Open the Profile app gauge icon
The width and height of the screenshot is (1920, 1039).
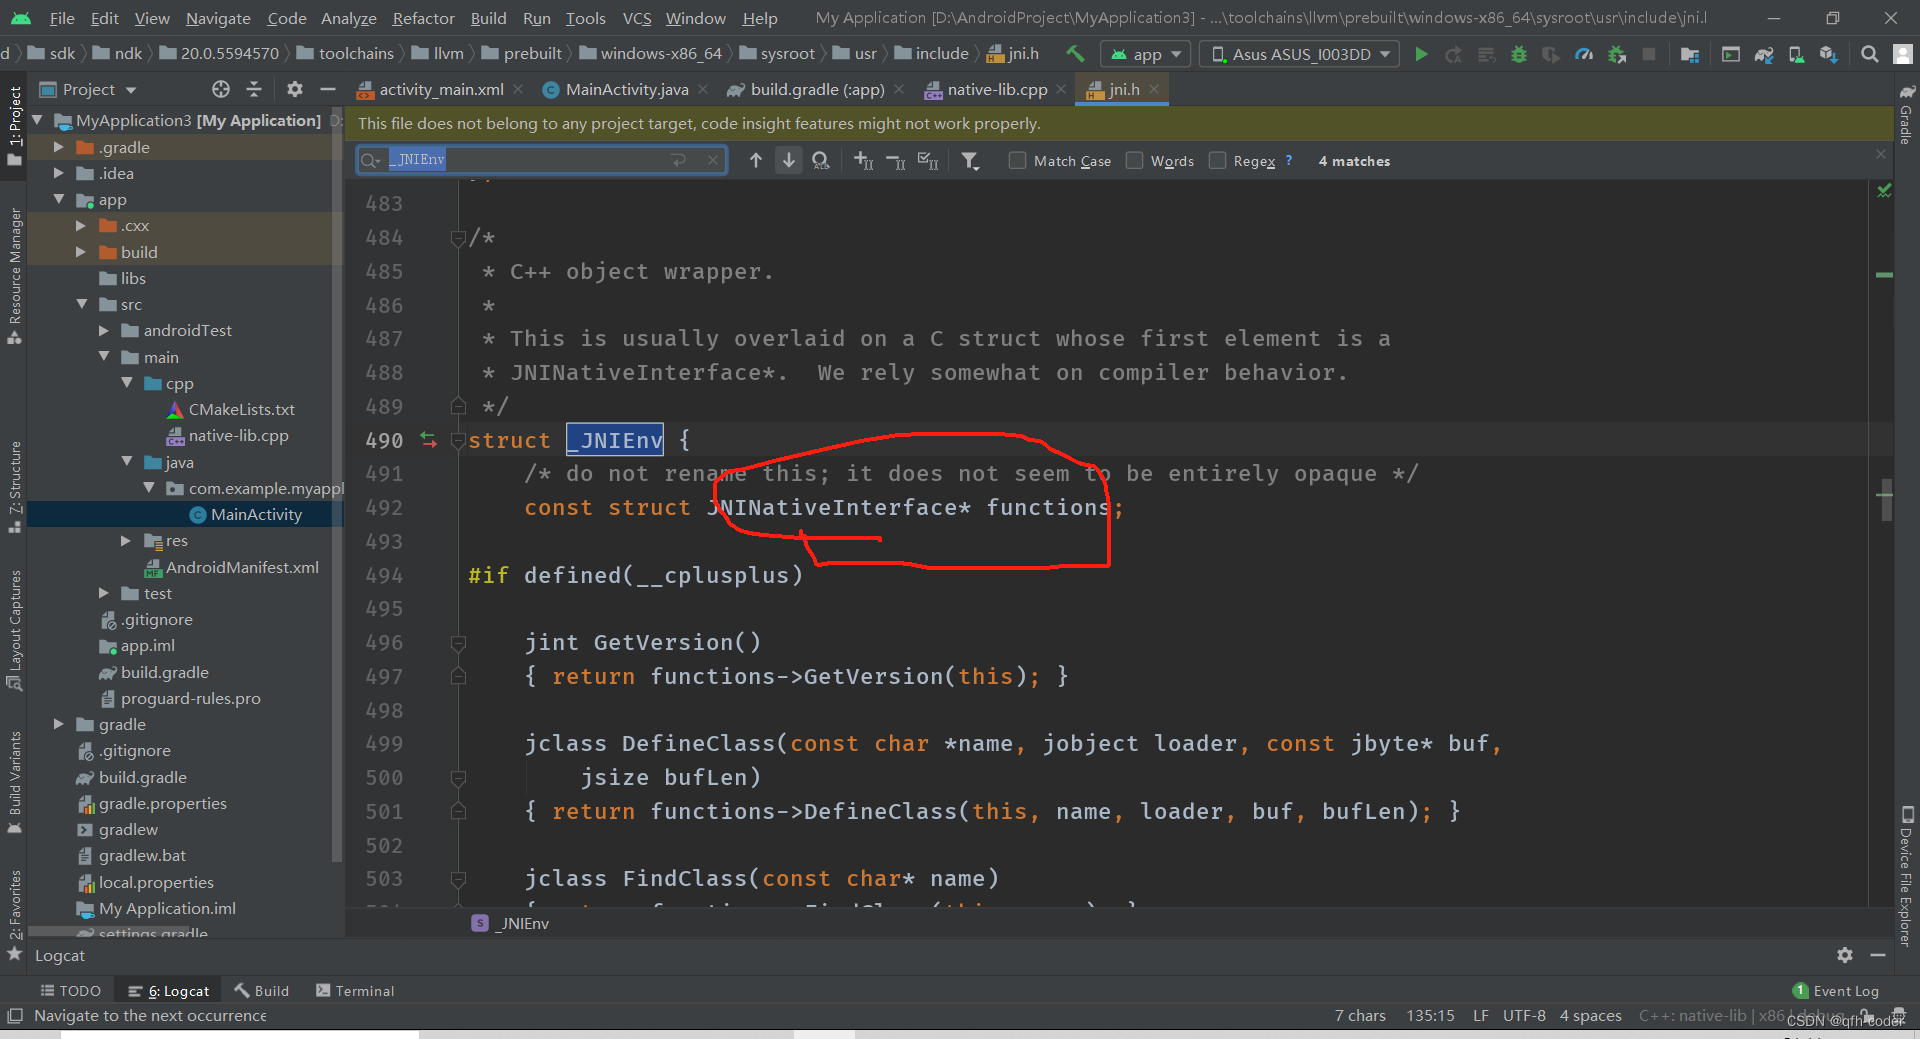click(x=1584, y=54)
